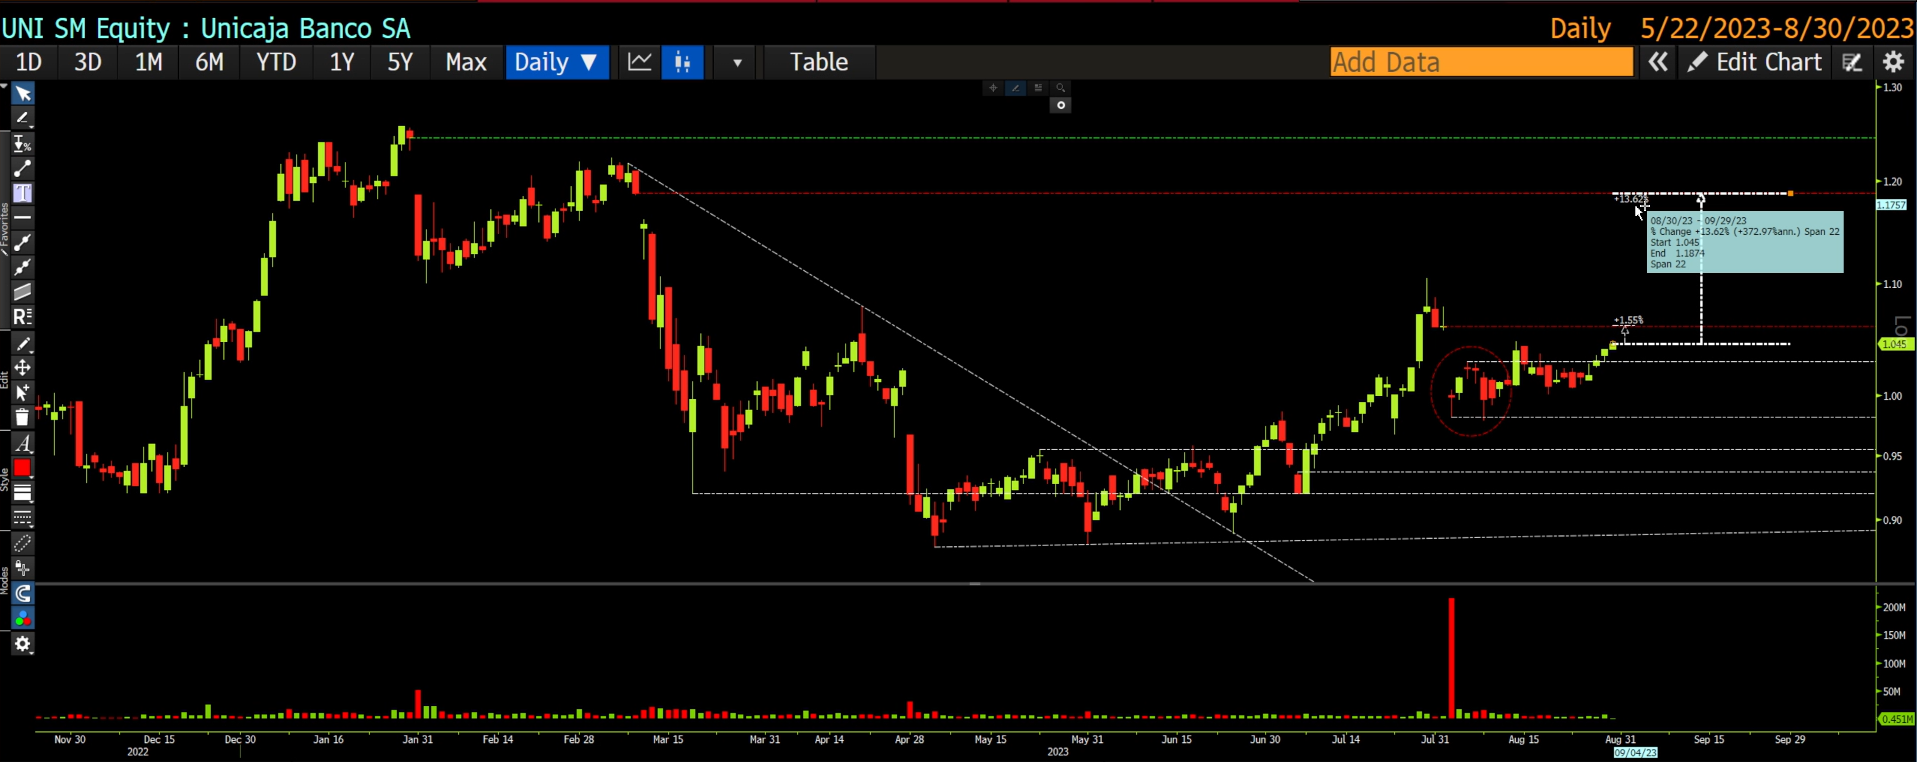Select the 1Y range
Viewport: 1917px width, 762px height.
342,62
